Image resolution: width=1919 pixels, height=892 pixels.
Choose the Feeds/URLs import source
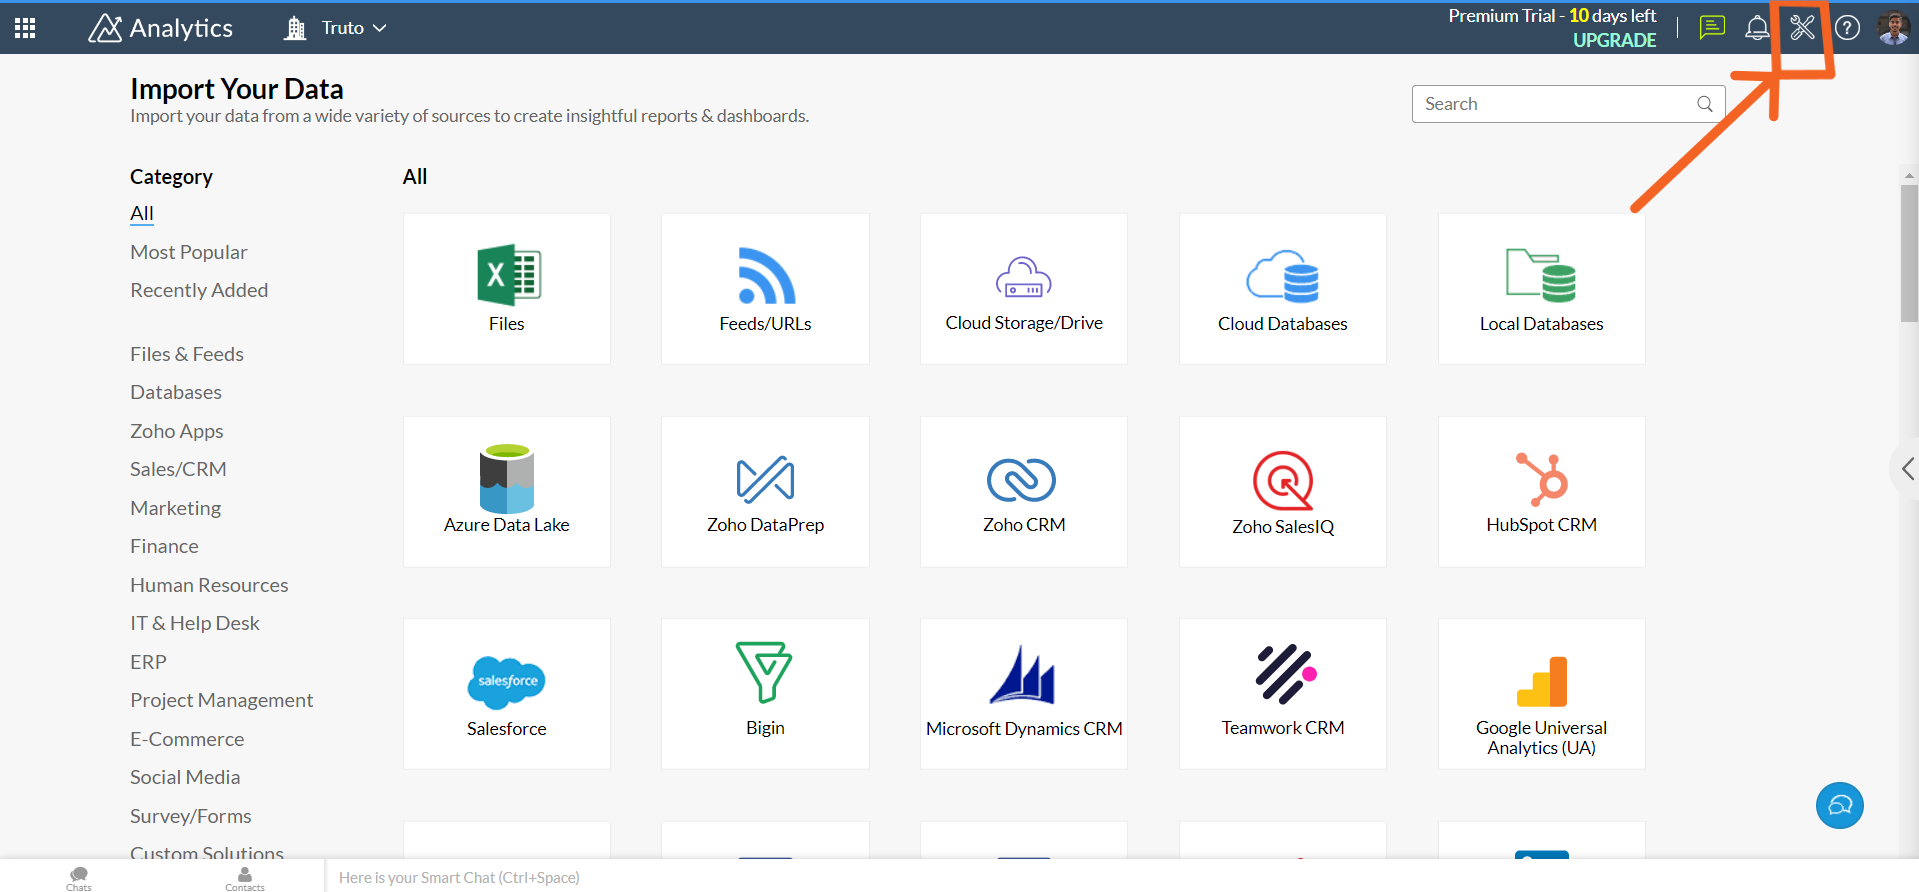tap(765, 289)
